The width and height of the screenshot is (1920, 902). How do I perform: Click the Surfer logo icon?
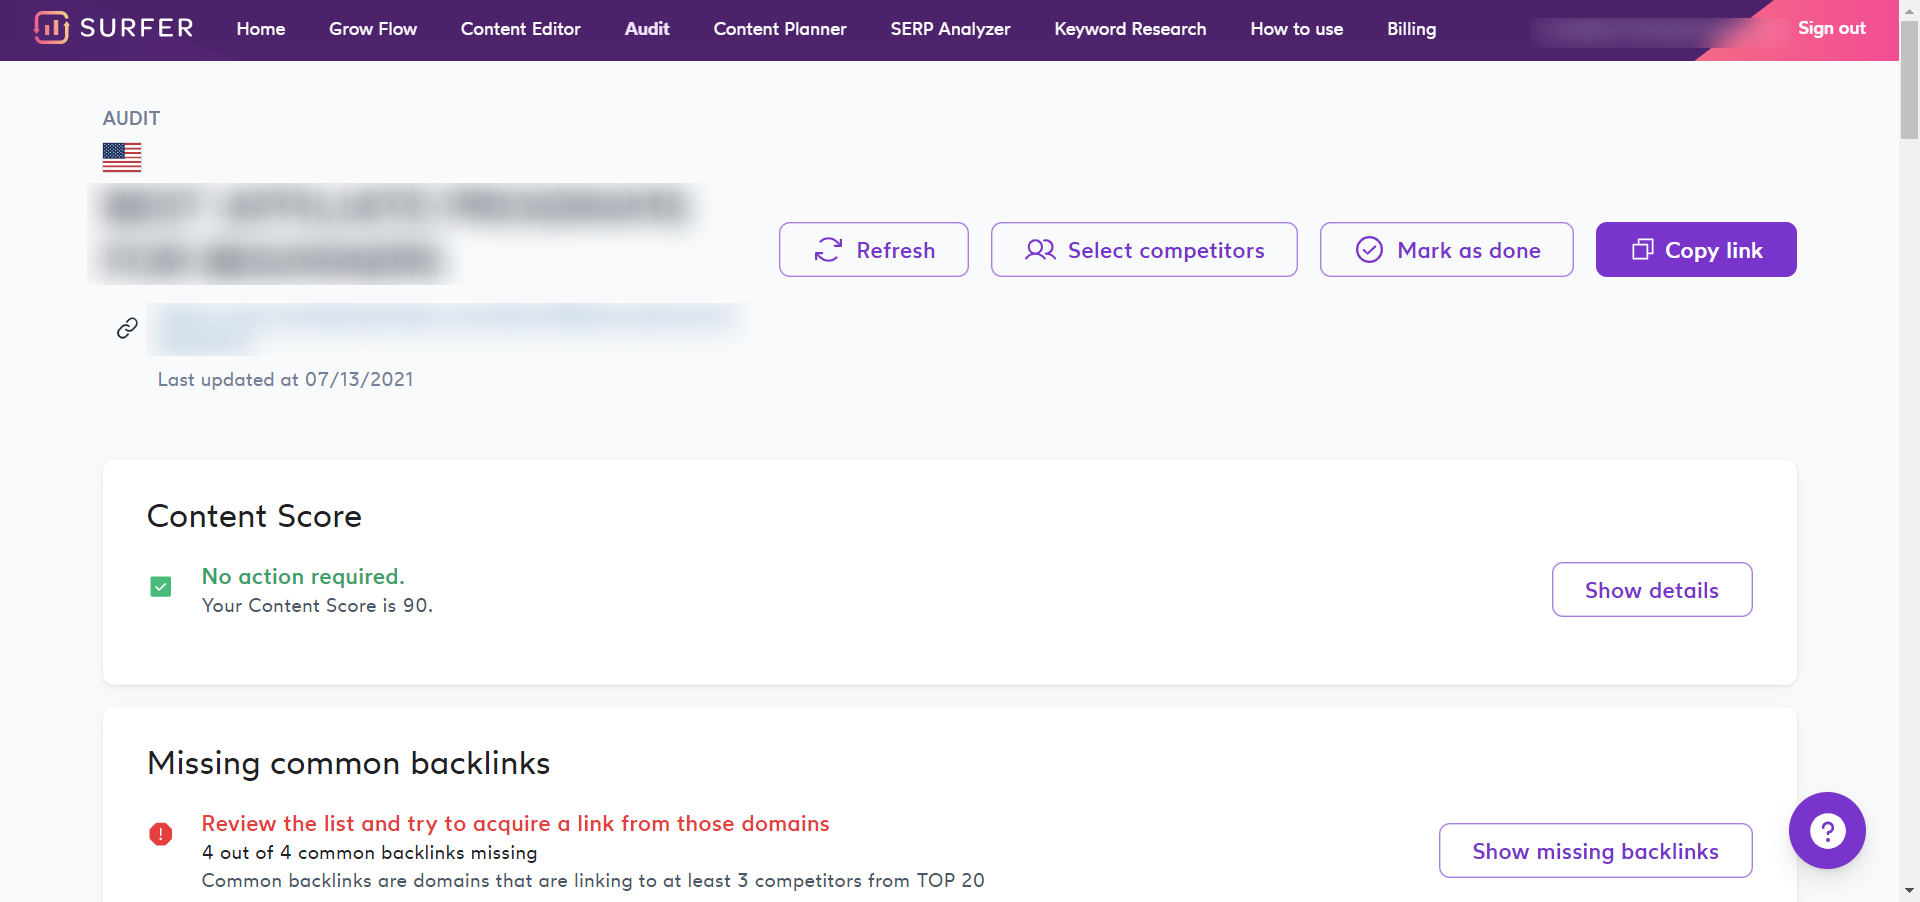pyautogui.click(x=51, y=28)
